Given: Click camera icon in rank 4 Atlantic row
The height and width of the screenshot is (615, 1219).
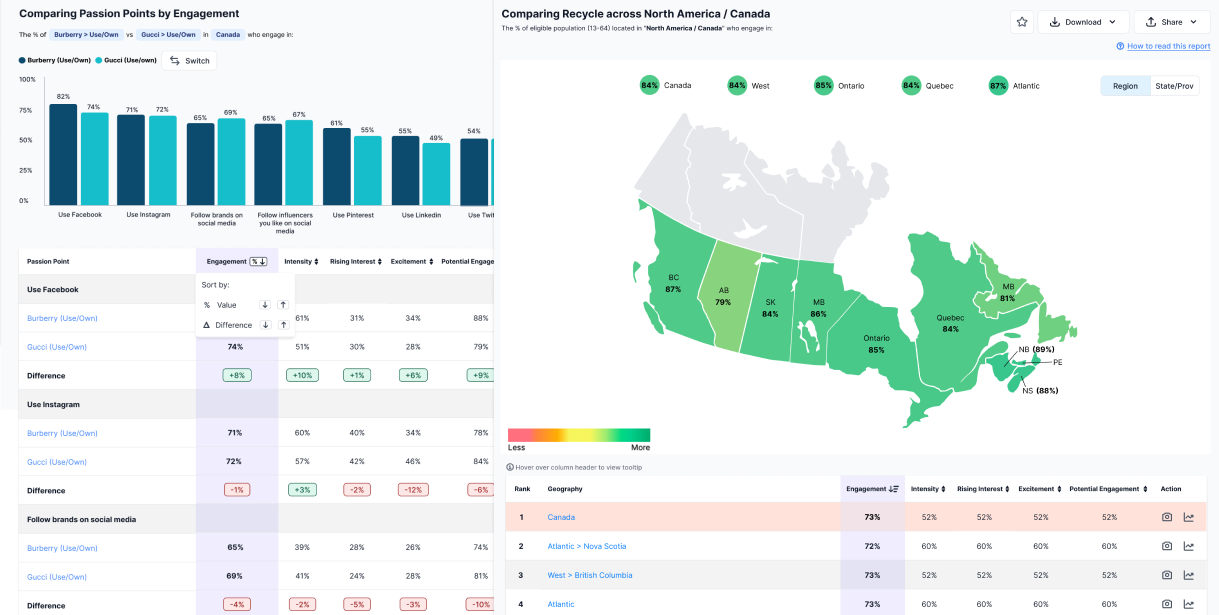Looking at the screenshot, I should (1167, 604).
